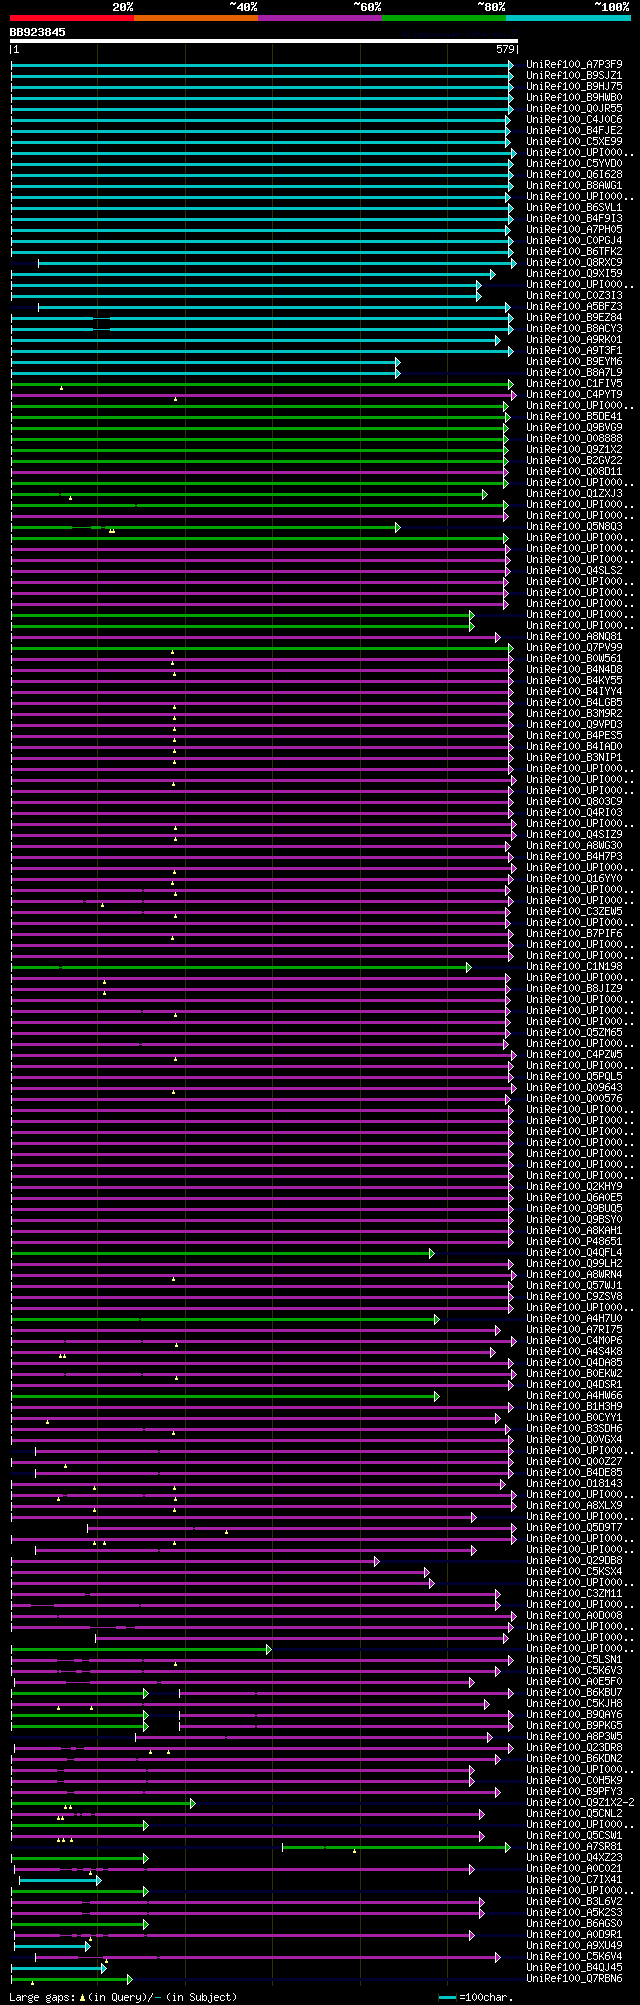
Task: Pick the UniRef100_B9EYM6 entry
Action: pyautogui.click(x=574, y=361)
